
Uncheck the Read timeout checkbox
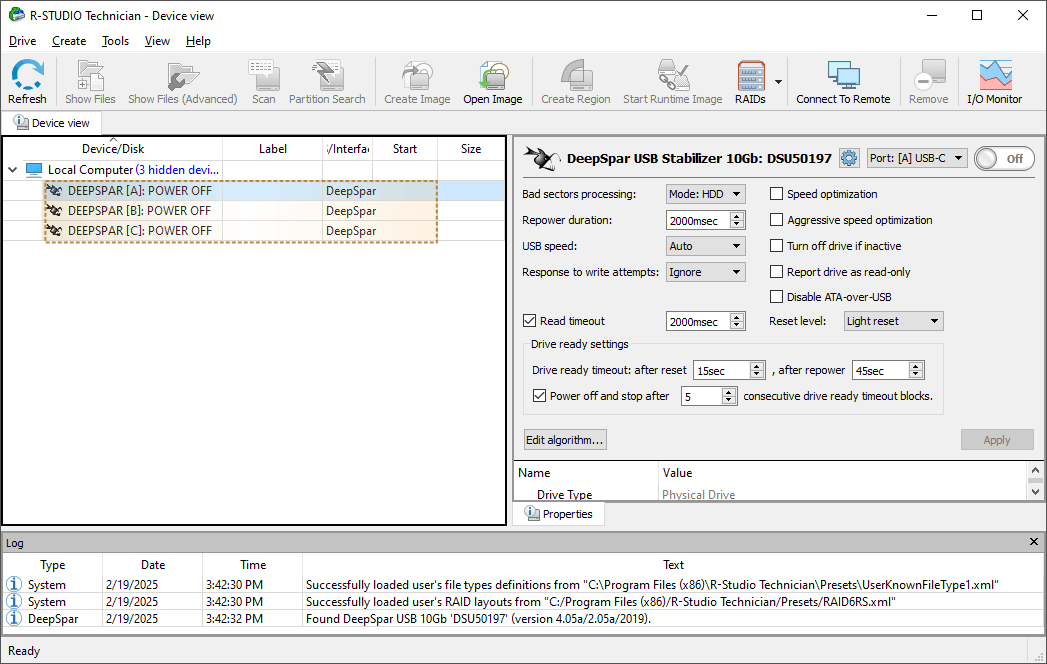pyautogui.click(x=530, y=321)
